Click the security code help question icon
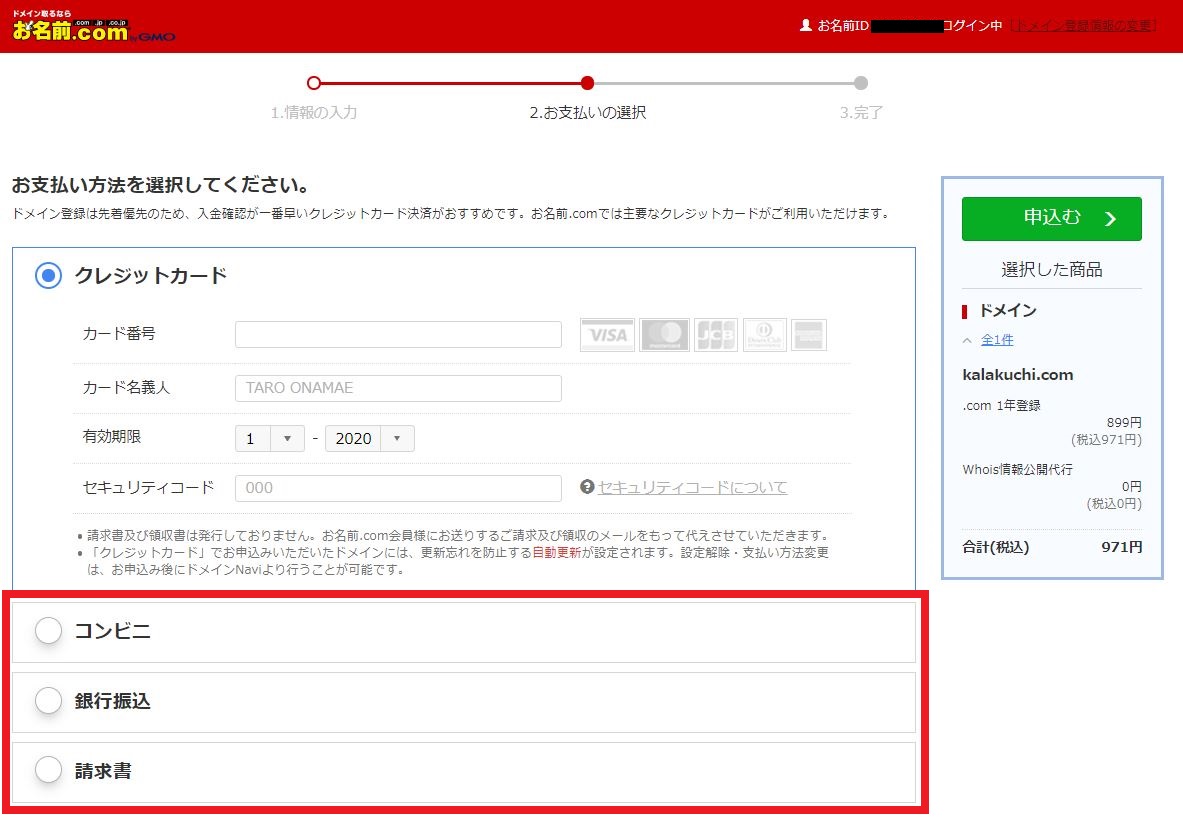Viewport: 1183px width, 829px height. pyautogui.click(x=587, y=487)
